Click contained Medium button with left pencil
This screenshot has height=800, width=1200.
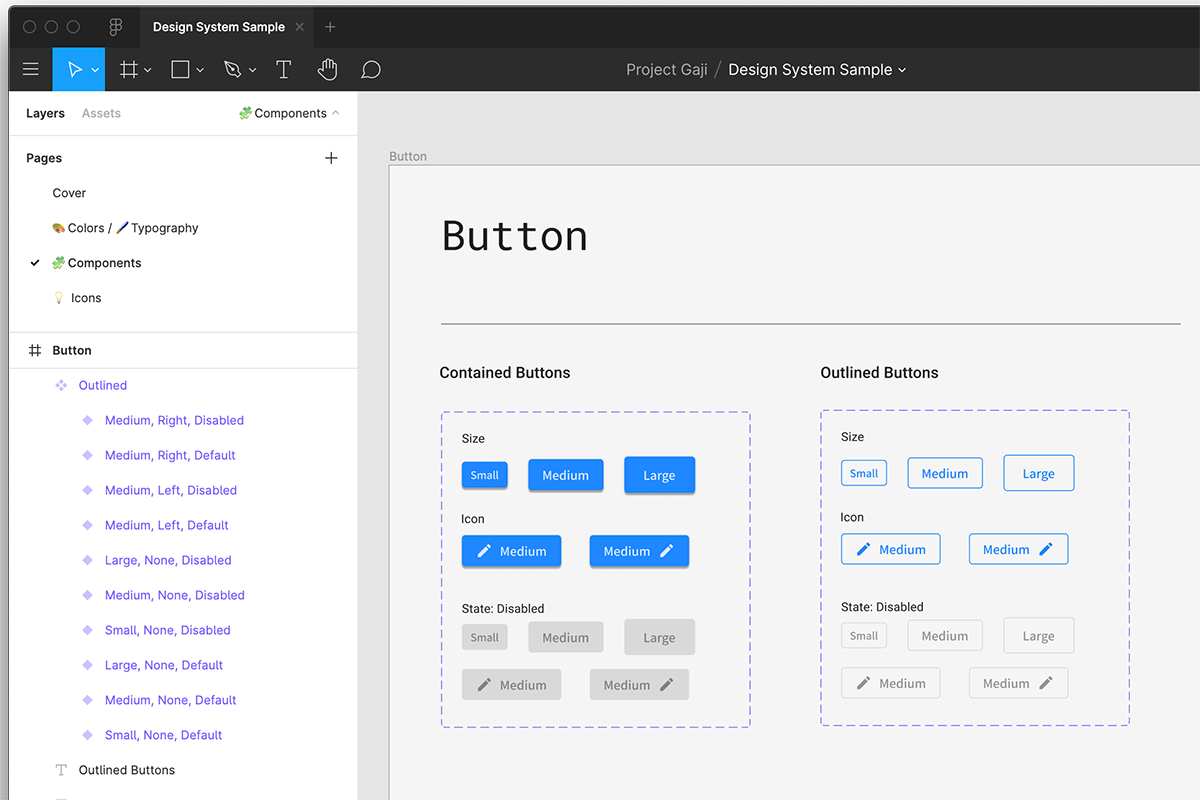pos(511,551)
